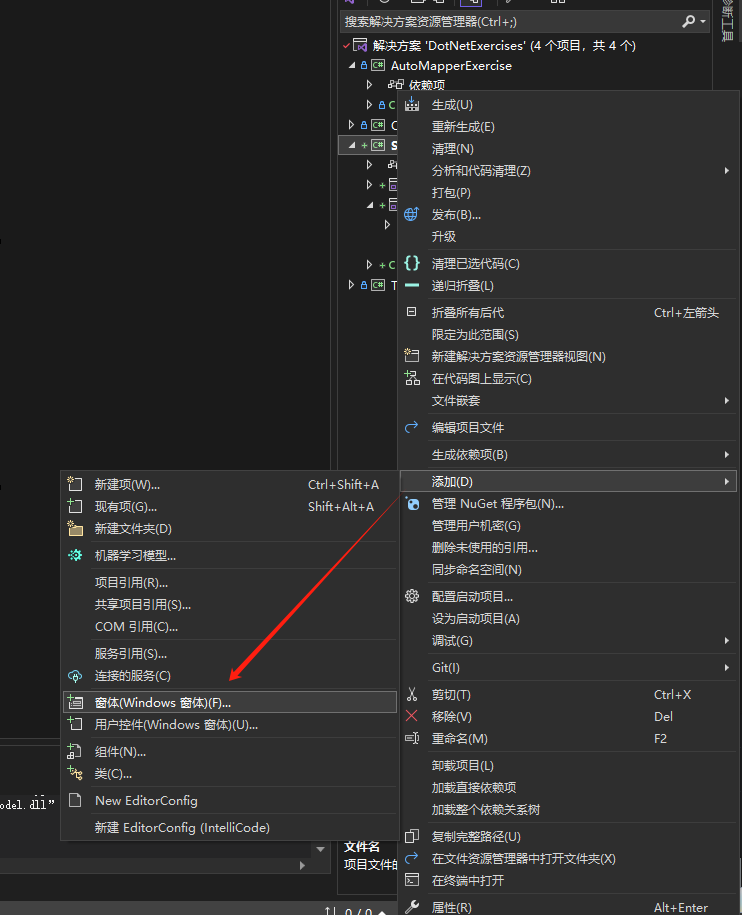
Task: Click the scissors Cut (剪切) icon
Action: click(x=412, y=694)
